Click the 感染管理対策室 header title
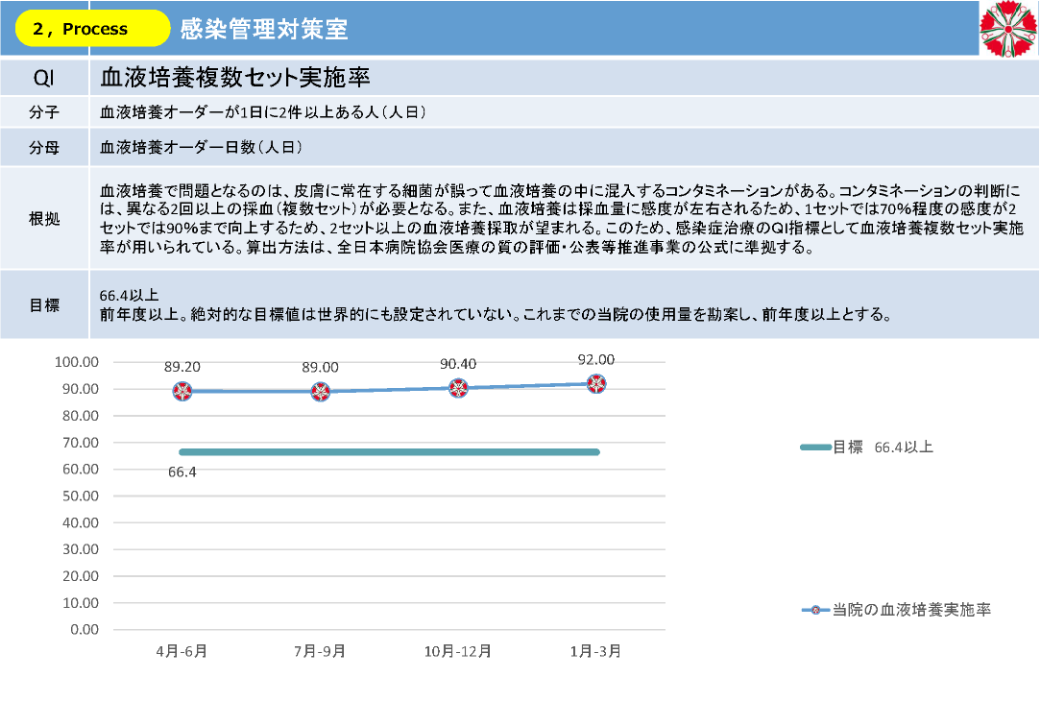 [x=264, y=29]
